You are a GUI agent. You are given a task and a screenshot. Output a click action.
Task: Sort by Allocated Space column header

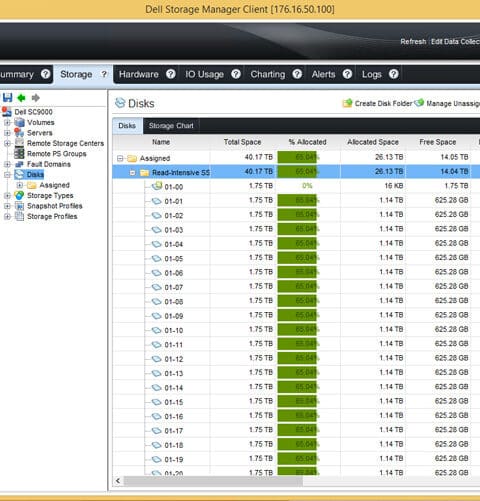(373, 142)
